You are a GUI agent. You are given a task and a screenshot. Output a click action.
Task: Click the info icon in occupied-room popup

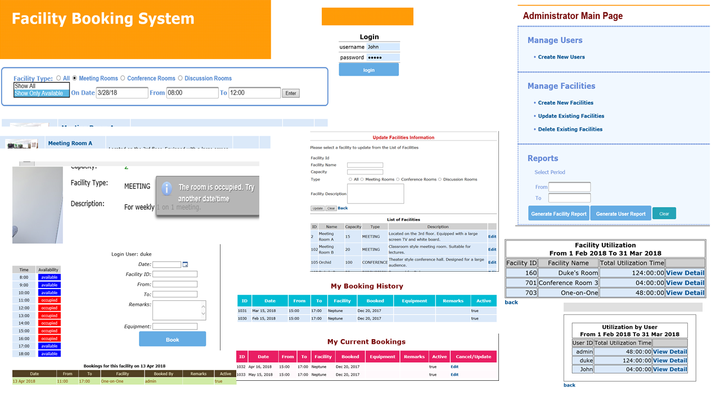(x=167, y=188)
